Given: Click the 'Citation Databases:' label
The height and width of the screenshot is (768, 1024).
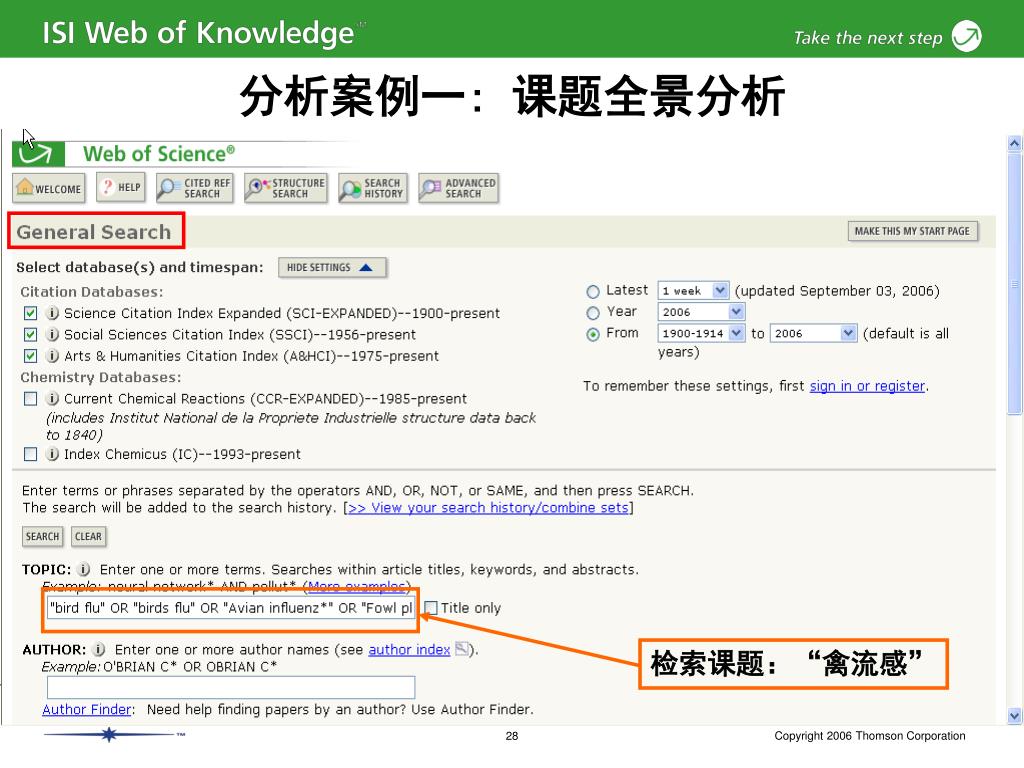Looking at the screenshot, I should (x=92, y=292).
